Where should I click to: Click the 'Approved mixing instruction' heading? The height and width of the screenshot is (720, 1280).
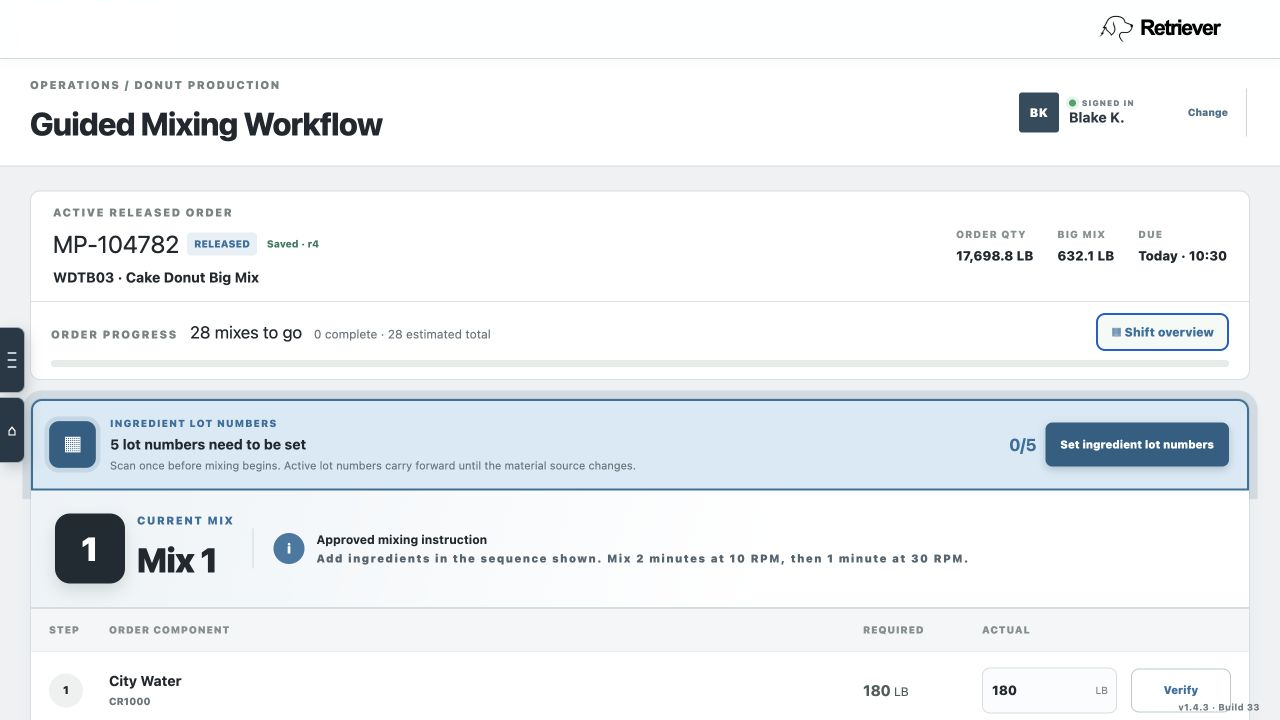pos(402,540)
